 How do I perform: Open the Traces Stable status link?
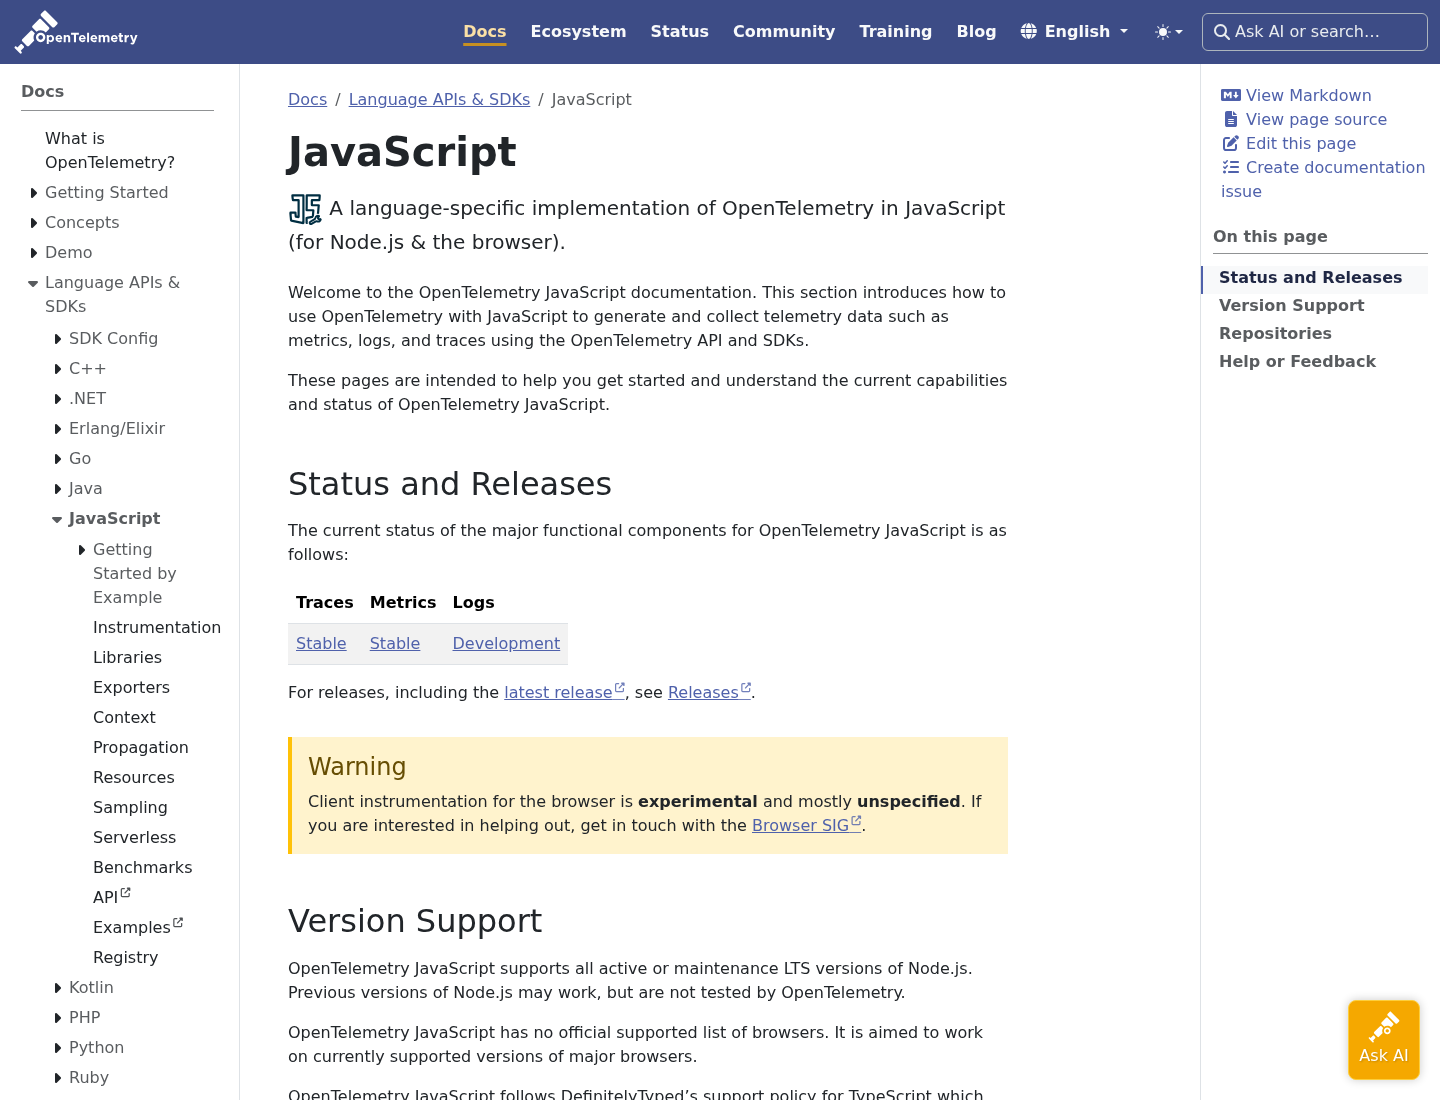[321, 643]
